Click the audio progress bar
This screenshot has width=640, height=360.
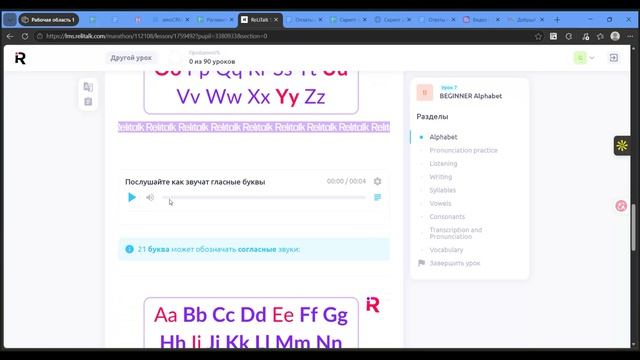click(264, 198)
